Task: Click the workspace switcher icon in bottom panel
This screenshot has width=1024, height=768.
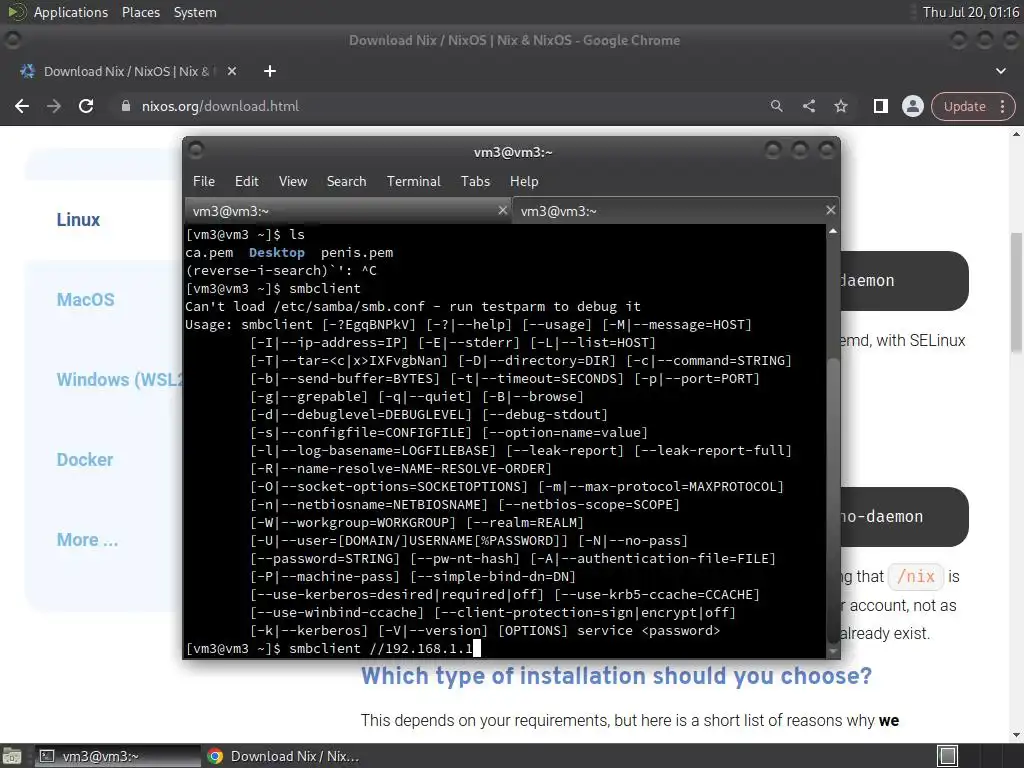Action: pos(947,756)
